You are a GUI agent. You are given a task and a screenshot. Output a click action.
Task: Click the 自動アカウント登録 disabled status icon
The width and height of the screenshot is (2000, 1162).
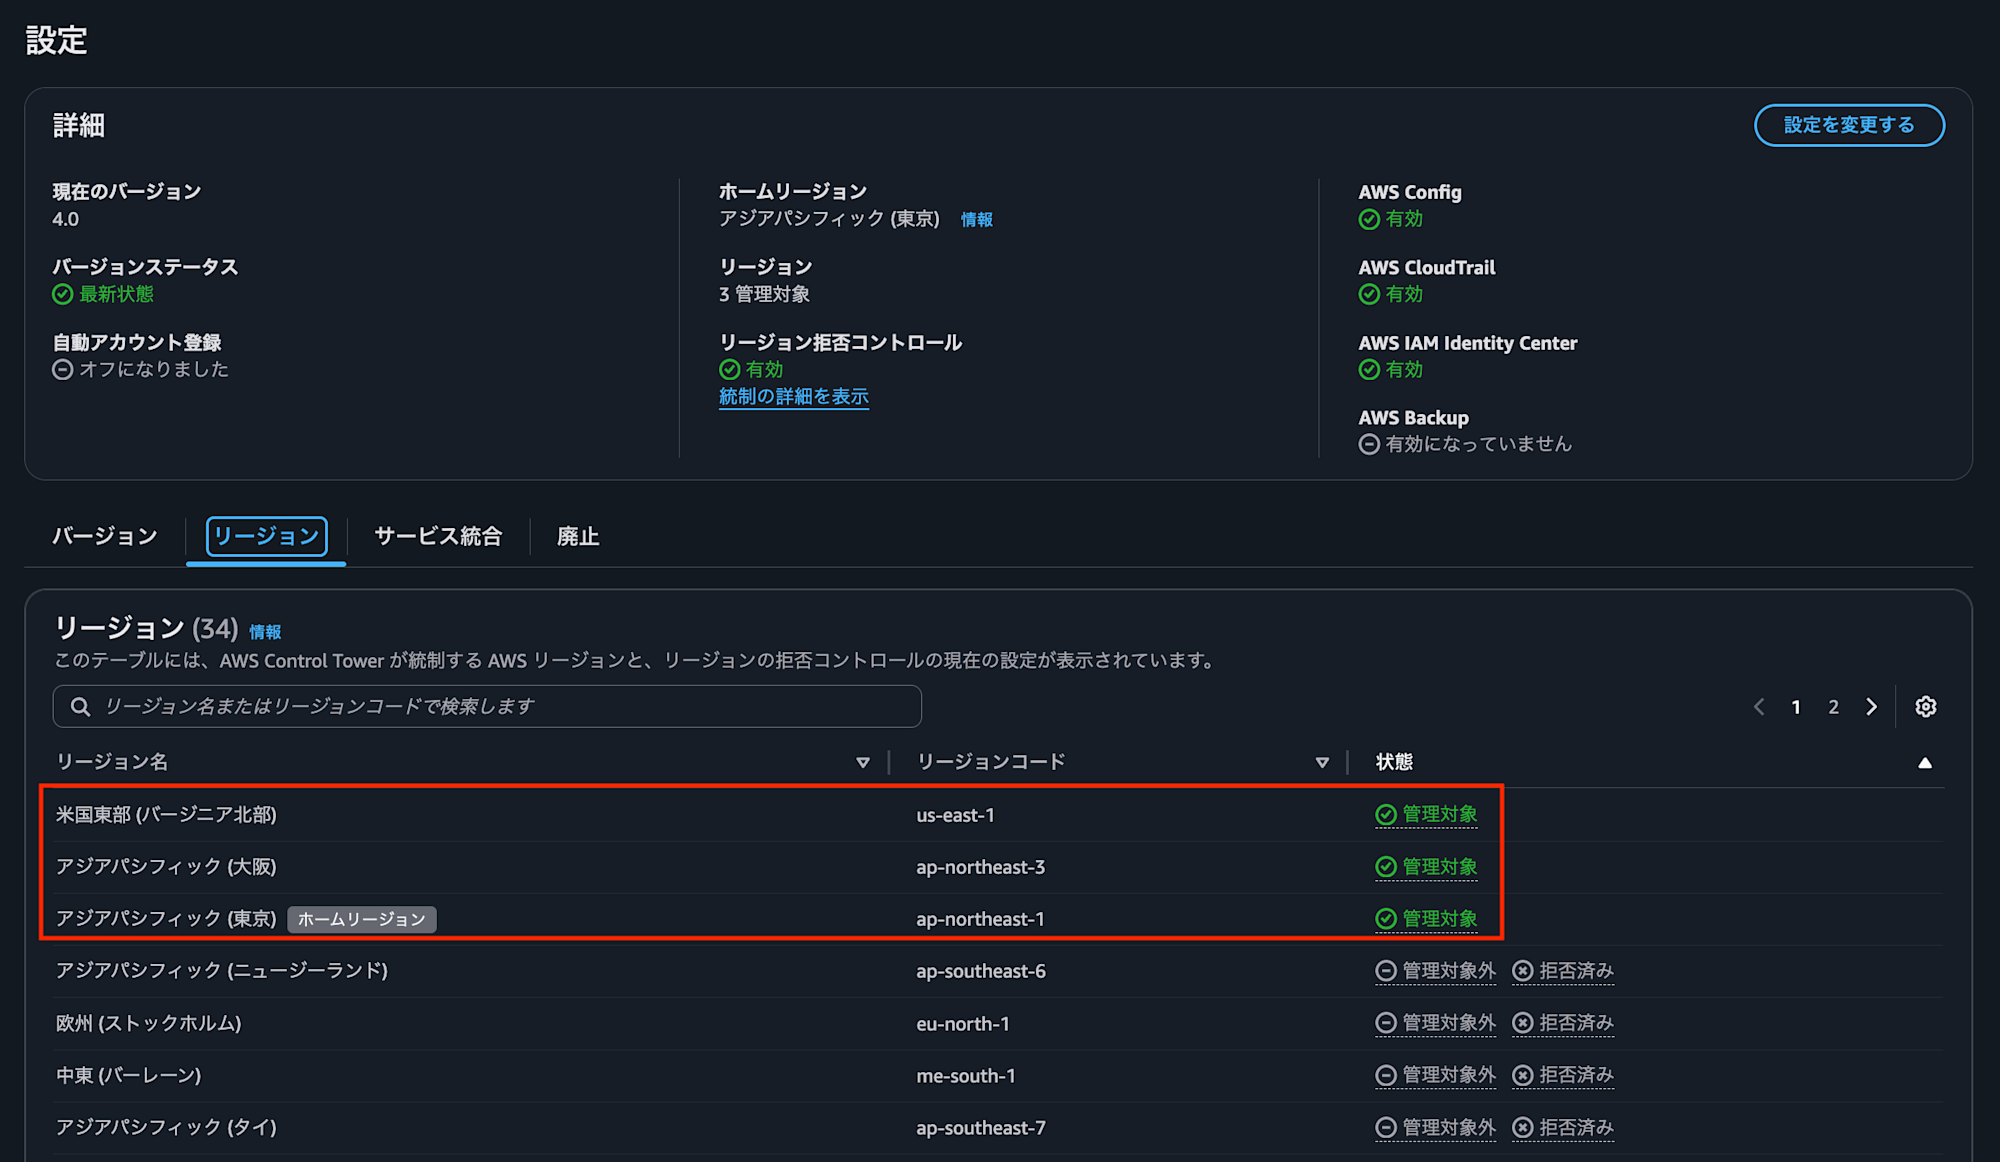[62, 369]
